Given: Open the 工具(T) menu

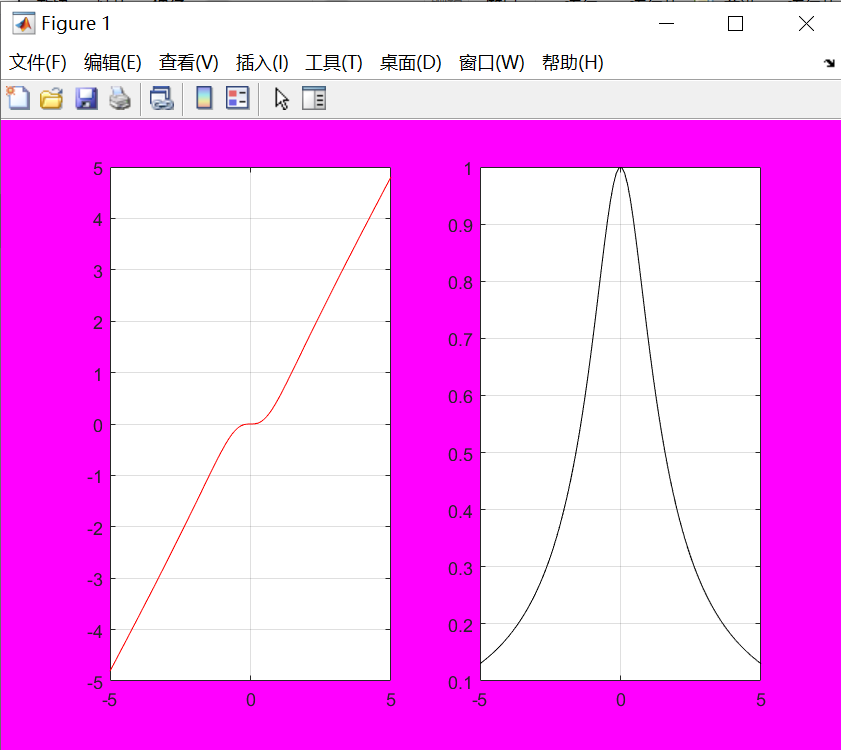Looking at the screenshot, I should click(x=332, y=62).
